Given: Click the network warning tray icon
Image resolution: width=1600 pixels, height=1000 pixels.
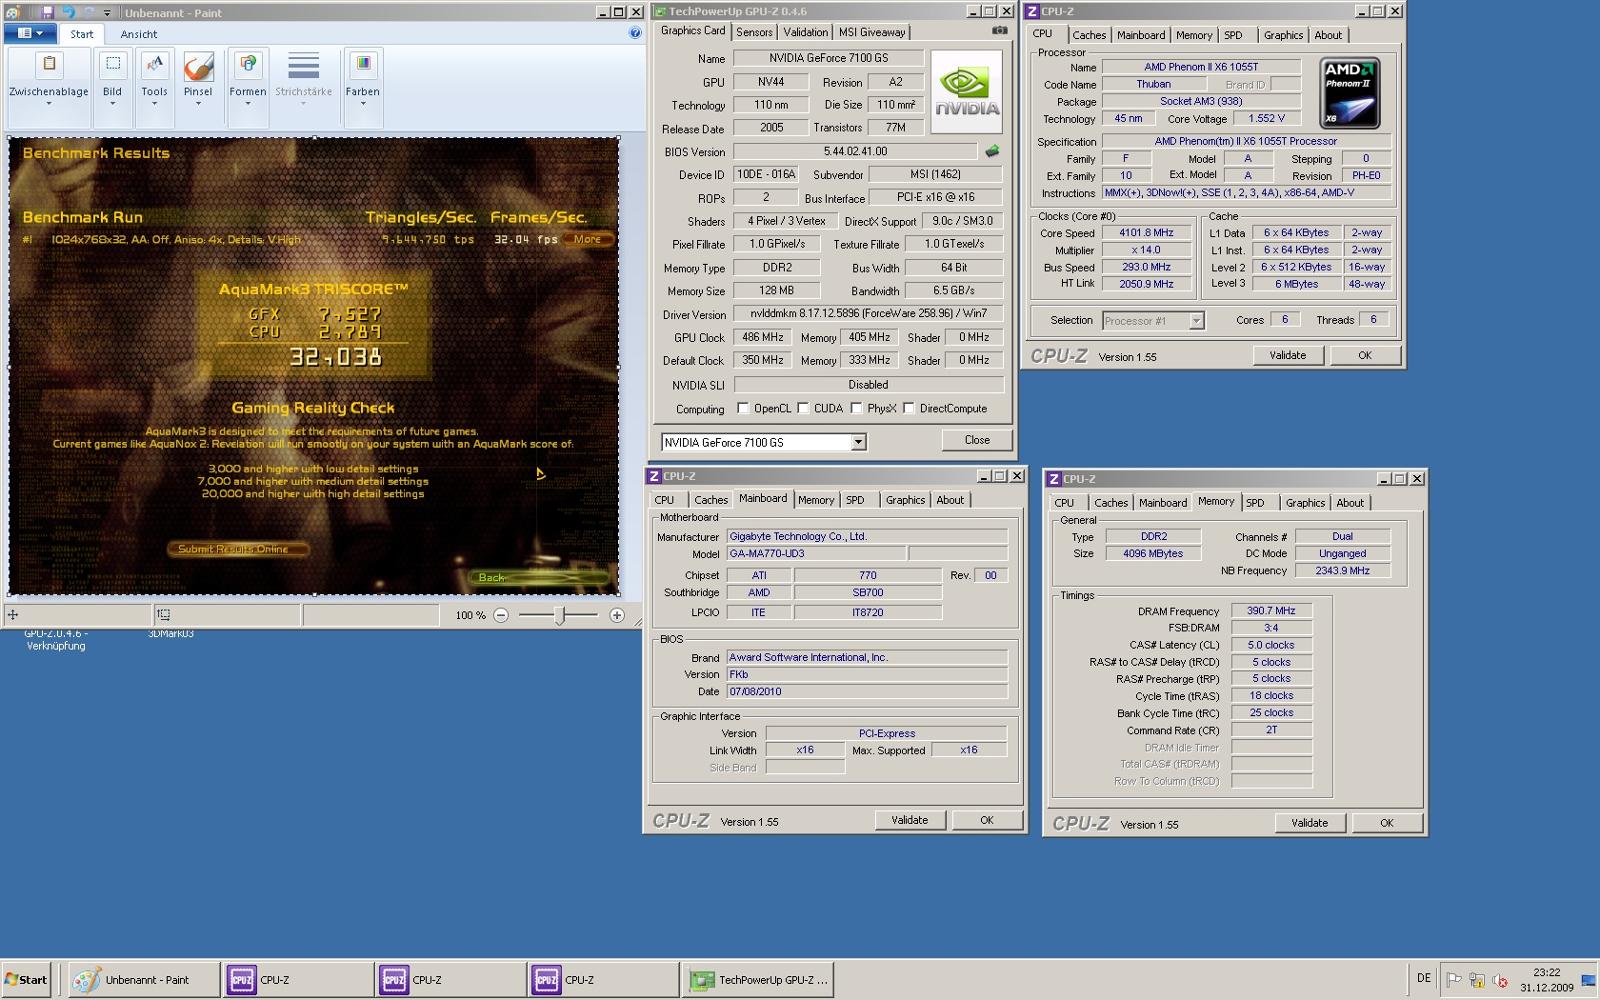Looking at the screenshot, I should 1476,980.
